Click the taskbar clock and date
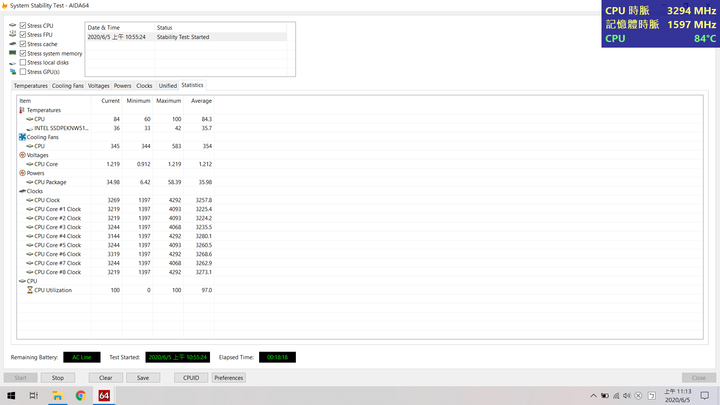Viewport: 720px width, 405px height. click(678, 396)
